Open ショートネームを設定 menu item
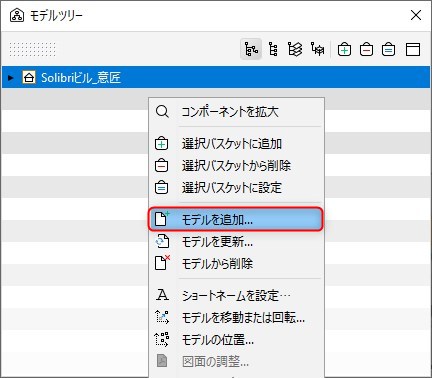 236,295
